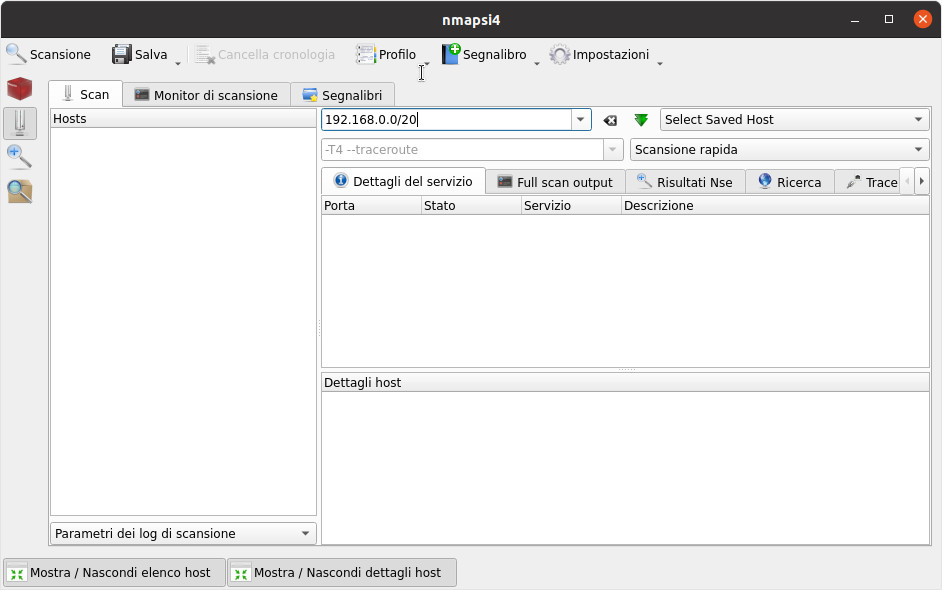This screenshot has width=942, height=590.
Task: Click the Segnalibro bookmark-add icon
Action: click(x=451, y=54)
